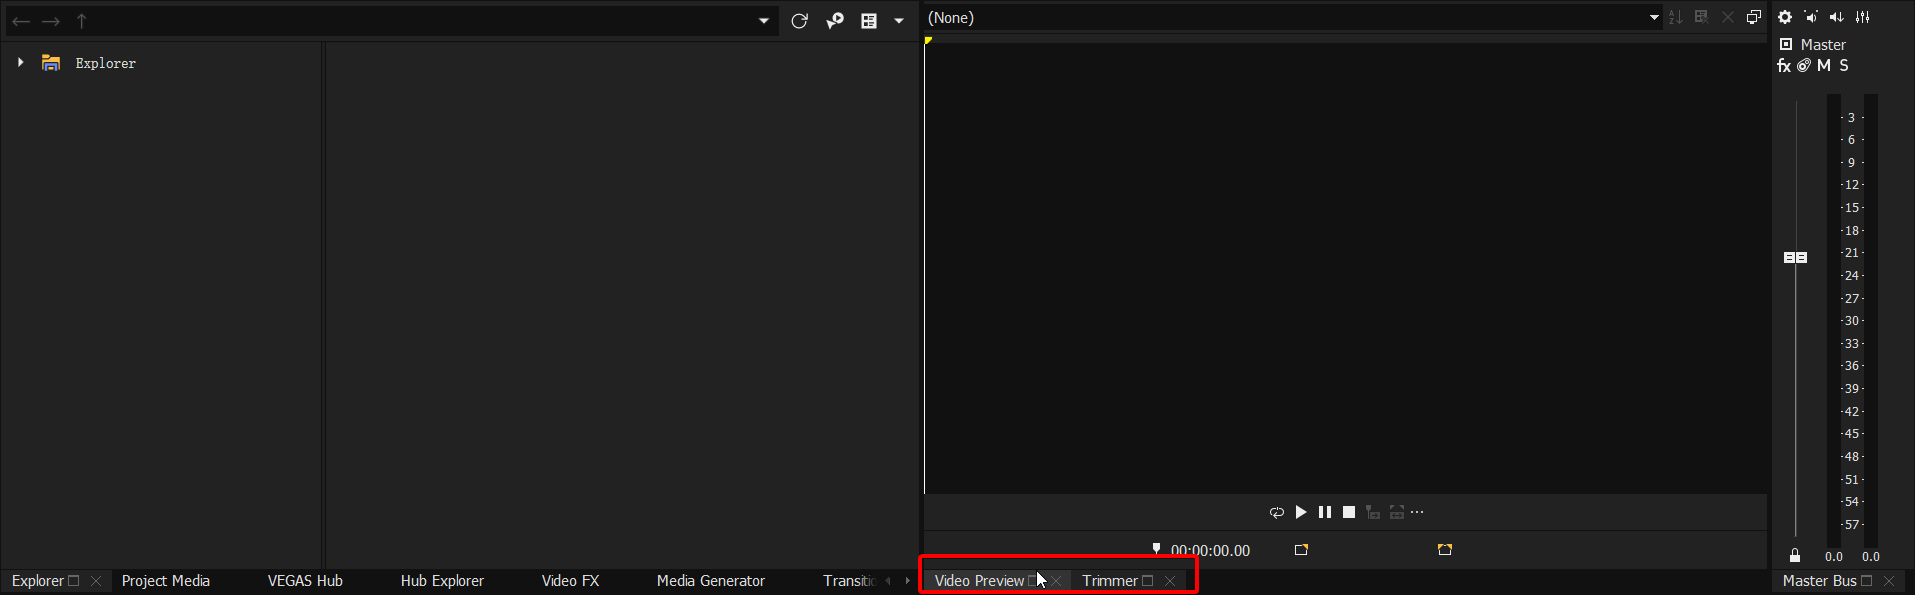Open the (None) media dropdown
1915x595 pixels.
point(1654,18)
